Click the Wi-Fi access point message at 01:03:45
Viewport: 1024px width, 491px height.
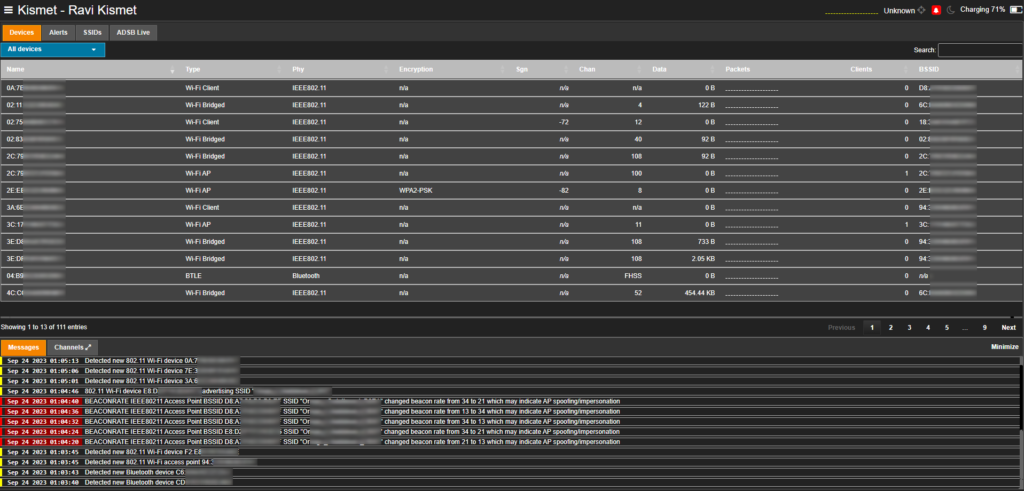click(x=510, y=462)
